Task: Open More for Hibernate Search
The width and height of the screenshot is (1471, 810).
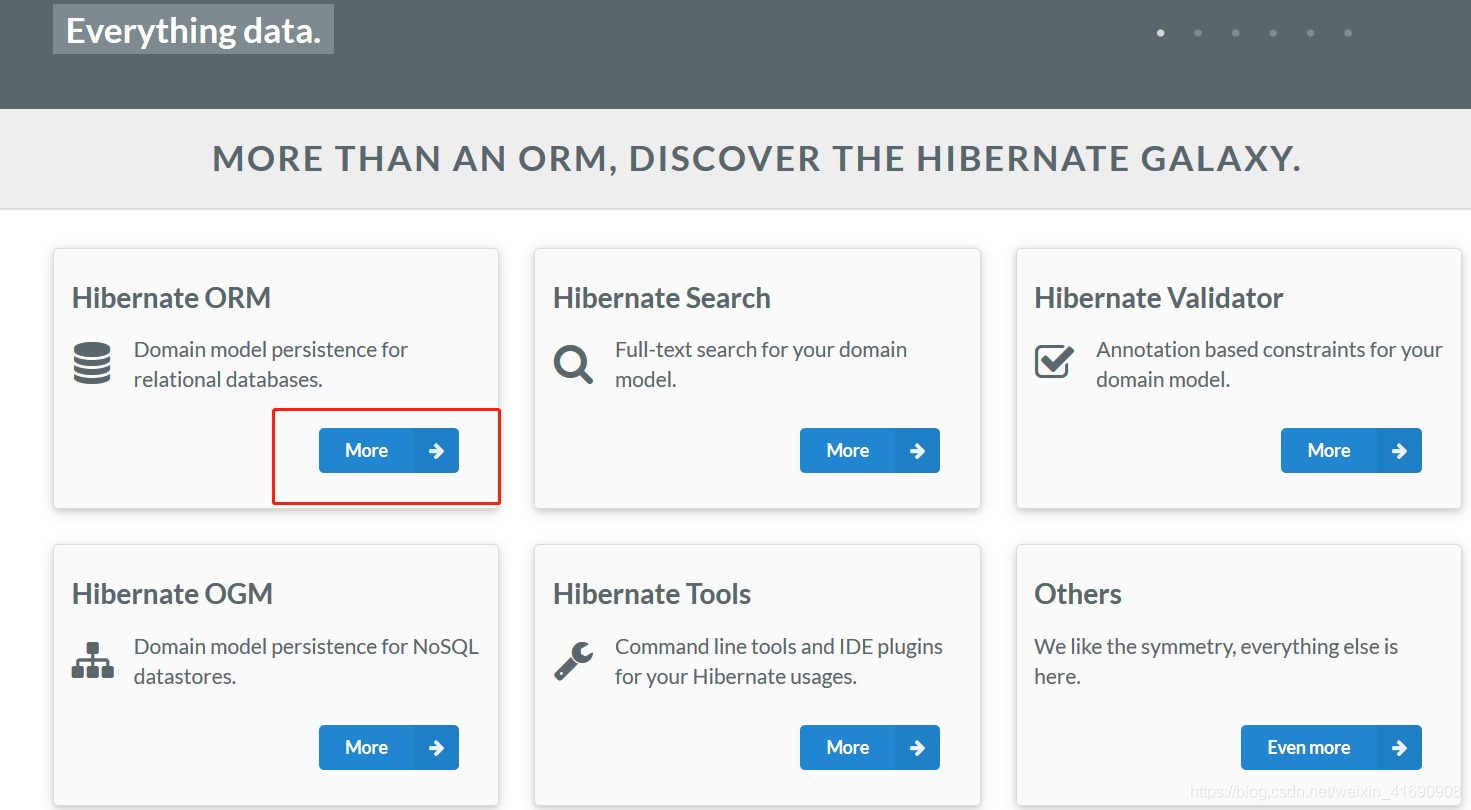Action: [870, 451]
